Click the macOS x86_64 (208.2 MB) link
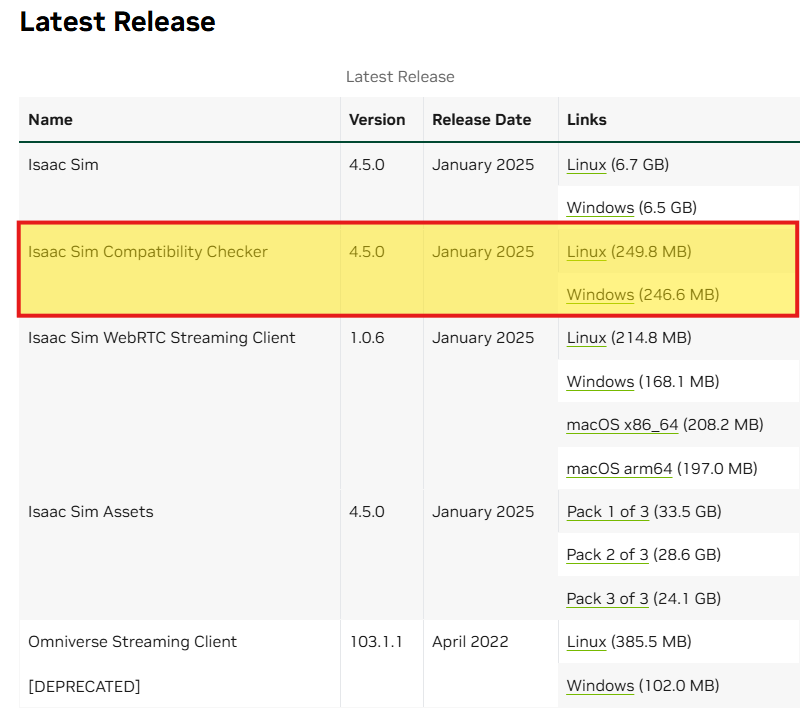804x719 pixels. coord(622,425)
